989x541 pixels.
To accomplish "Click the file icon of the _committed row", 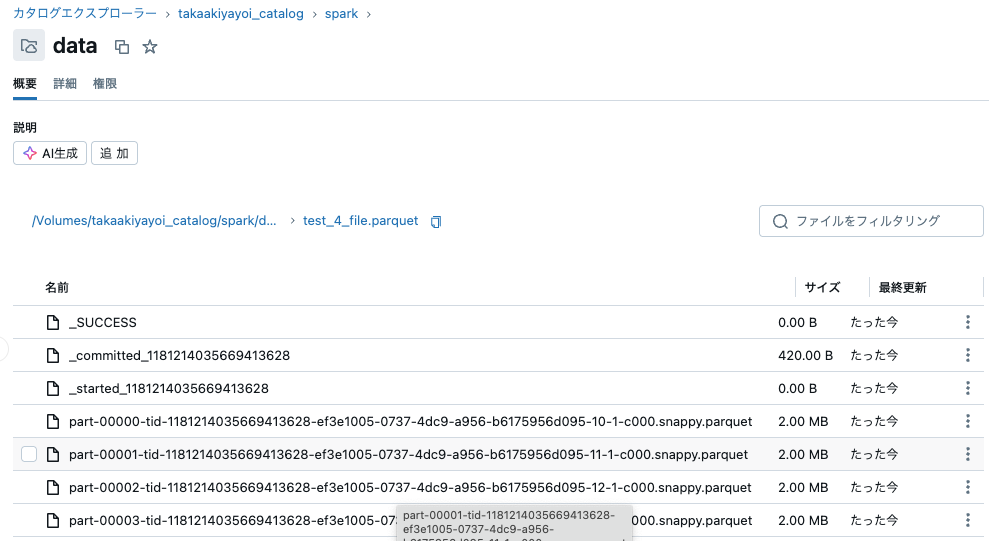I will pos(53,355).
